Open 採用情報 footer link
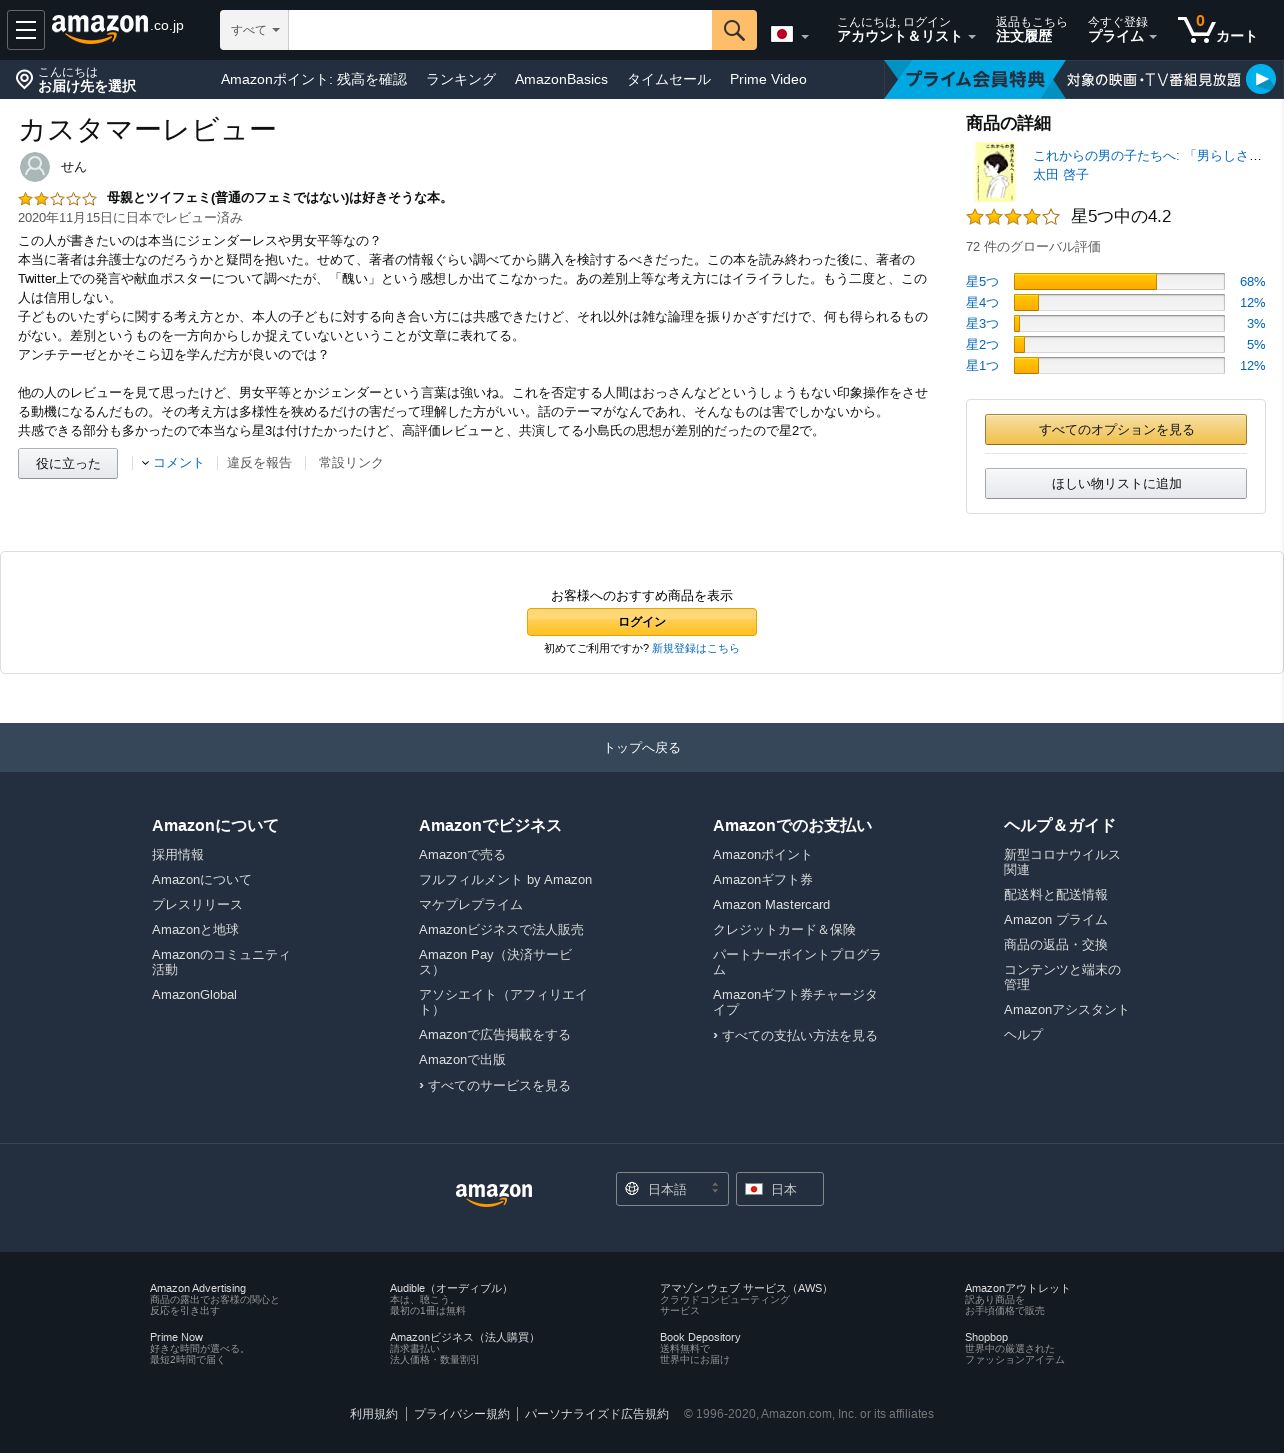Image resolution: width=1284 pixels, height=1453 pixels. click(x=178, y=855)
